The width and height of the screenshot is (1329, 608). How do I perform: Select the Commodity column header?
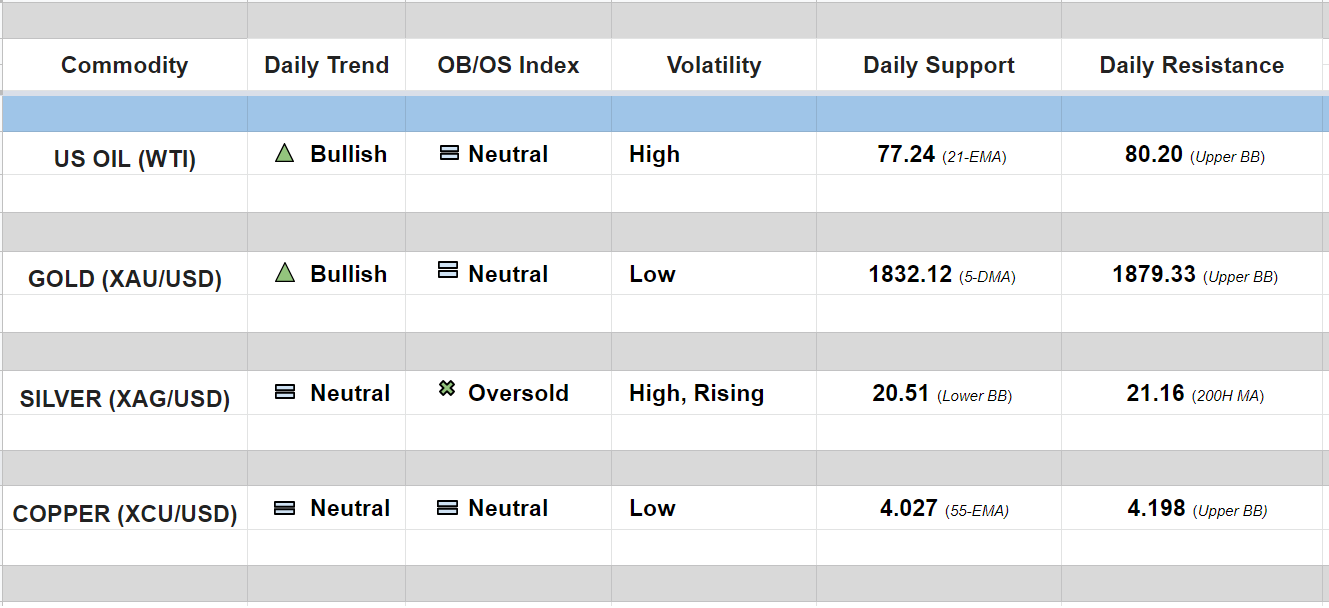pyautogui.click(x=125, y=66)
